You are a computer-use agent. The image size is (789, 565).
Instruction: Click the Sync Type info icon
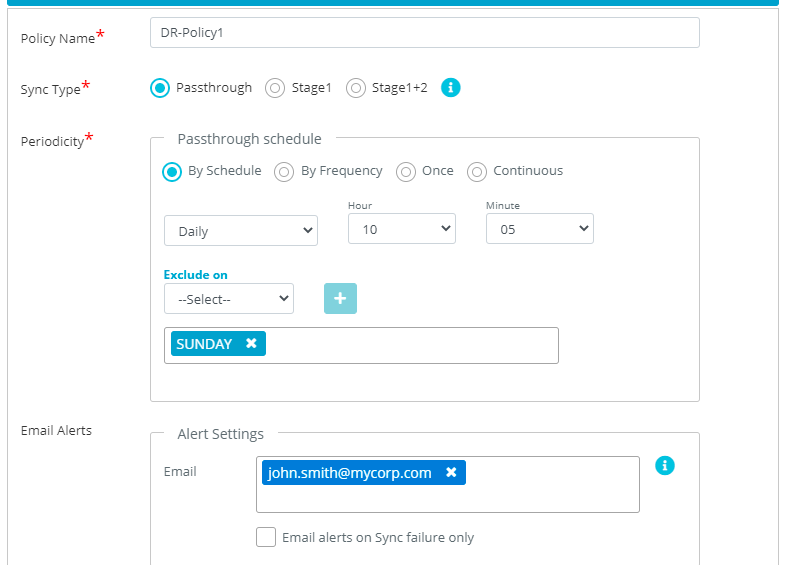(451, 88)
